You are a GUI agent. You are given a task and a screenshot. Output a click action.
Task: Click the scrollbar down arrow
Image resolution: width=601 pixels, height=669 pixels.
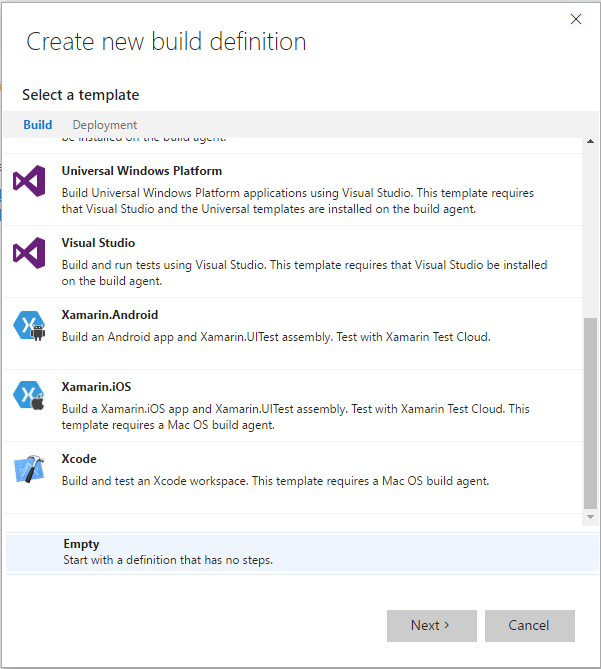pyautogui.click(x=591, y=517)
